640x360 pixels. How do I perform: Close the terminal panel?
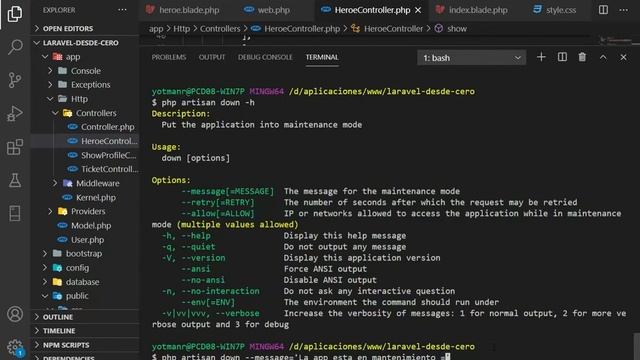[623, 57]
